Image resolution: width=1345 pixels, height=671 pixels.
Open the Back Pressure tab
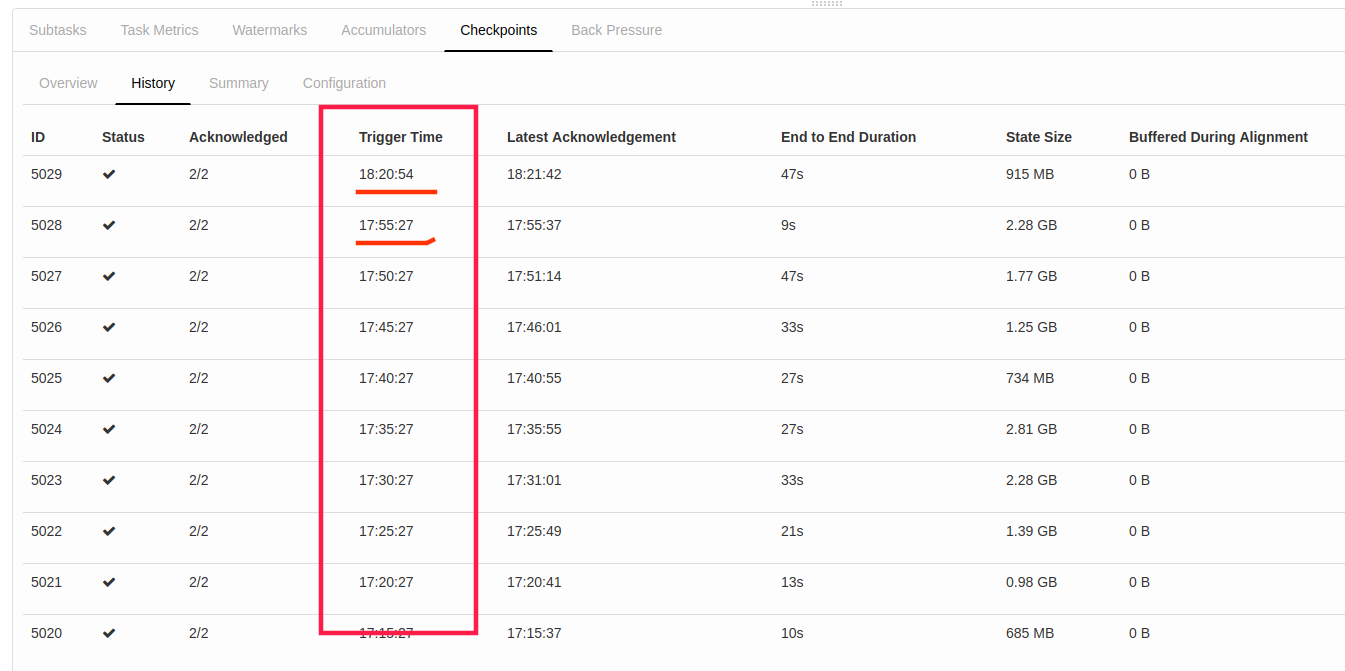pos(616,30)
